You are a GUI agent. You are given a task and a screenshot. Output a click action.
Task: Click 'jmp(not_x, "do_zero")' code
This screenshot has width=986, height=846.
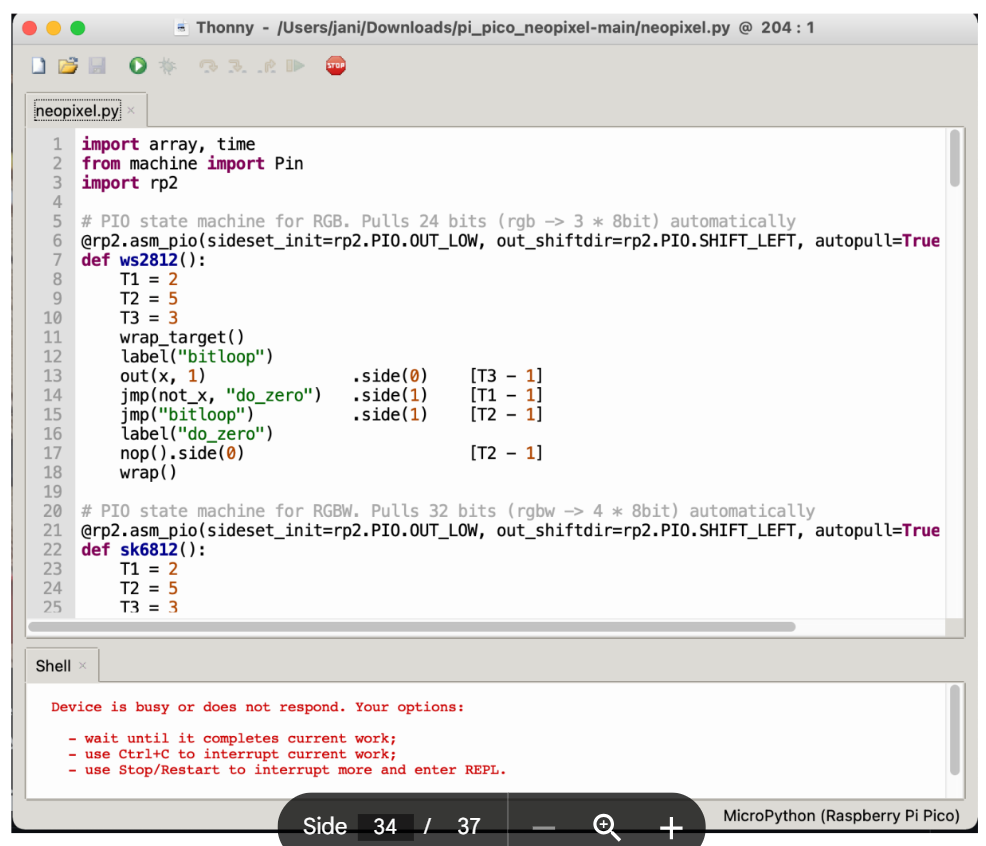click(221, 395)
